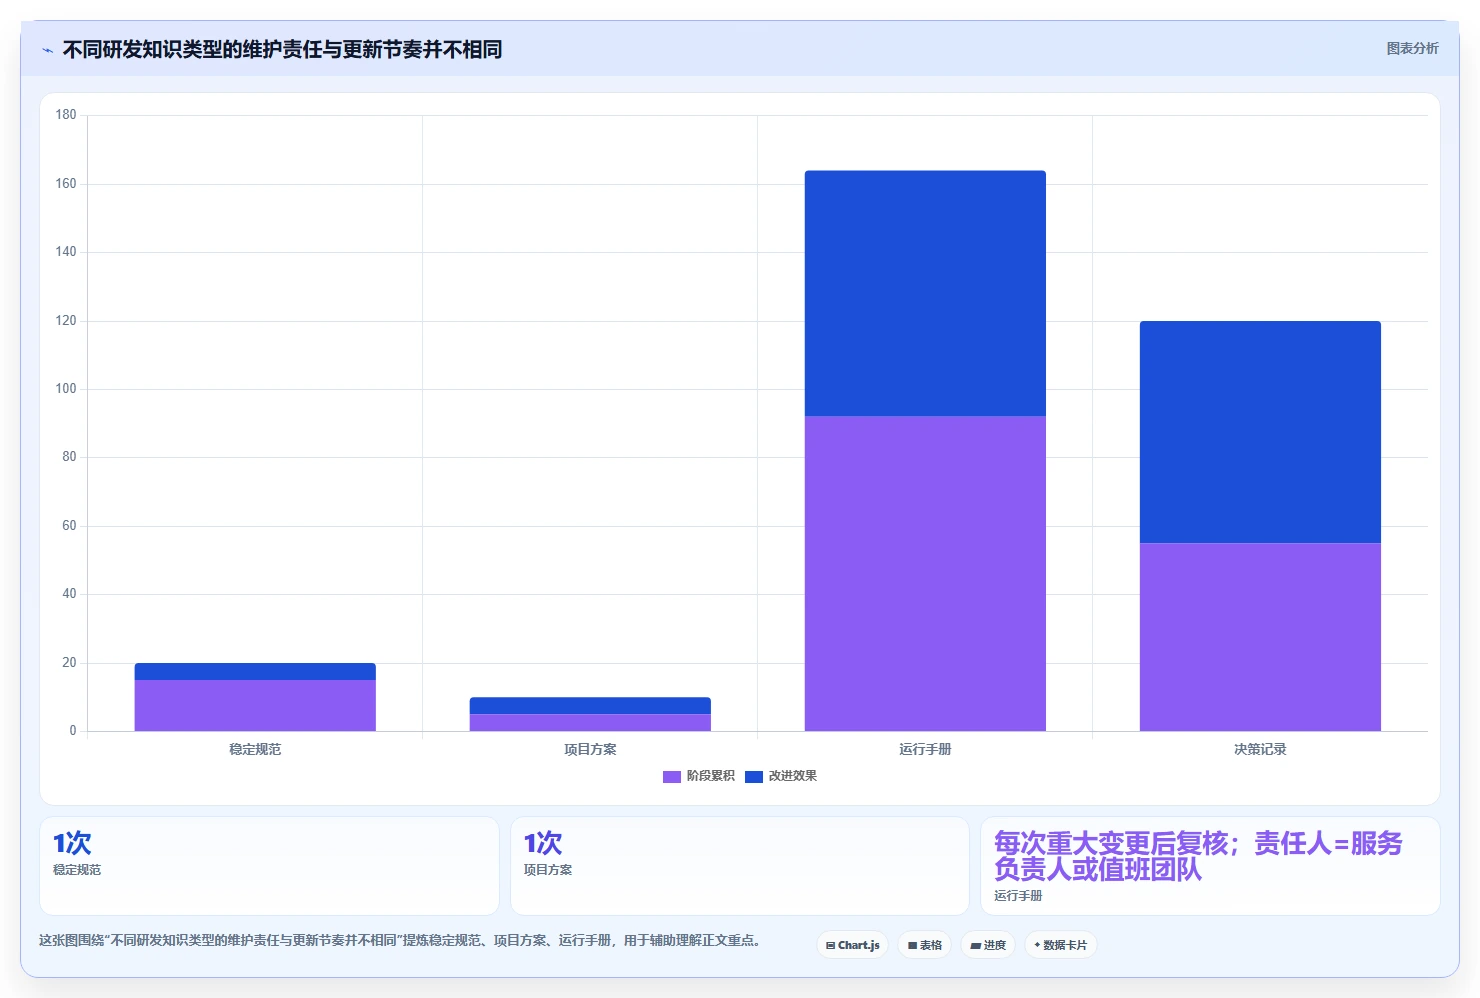Click the blue segment of 项目方案 bar
Image resolution: width=1480 pixels, height=998 pixels.
(x=590, y=705)
